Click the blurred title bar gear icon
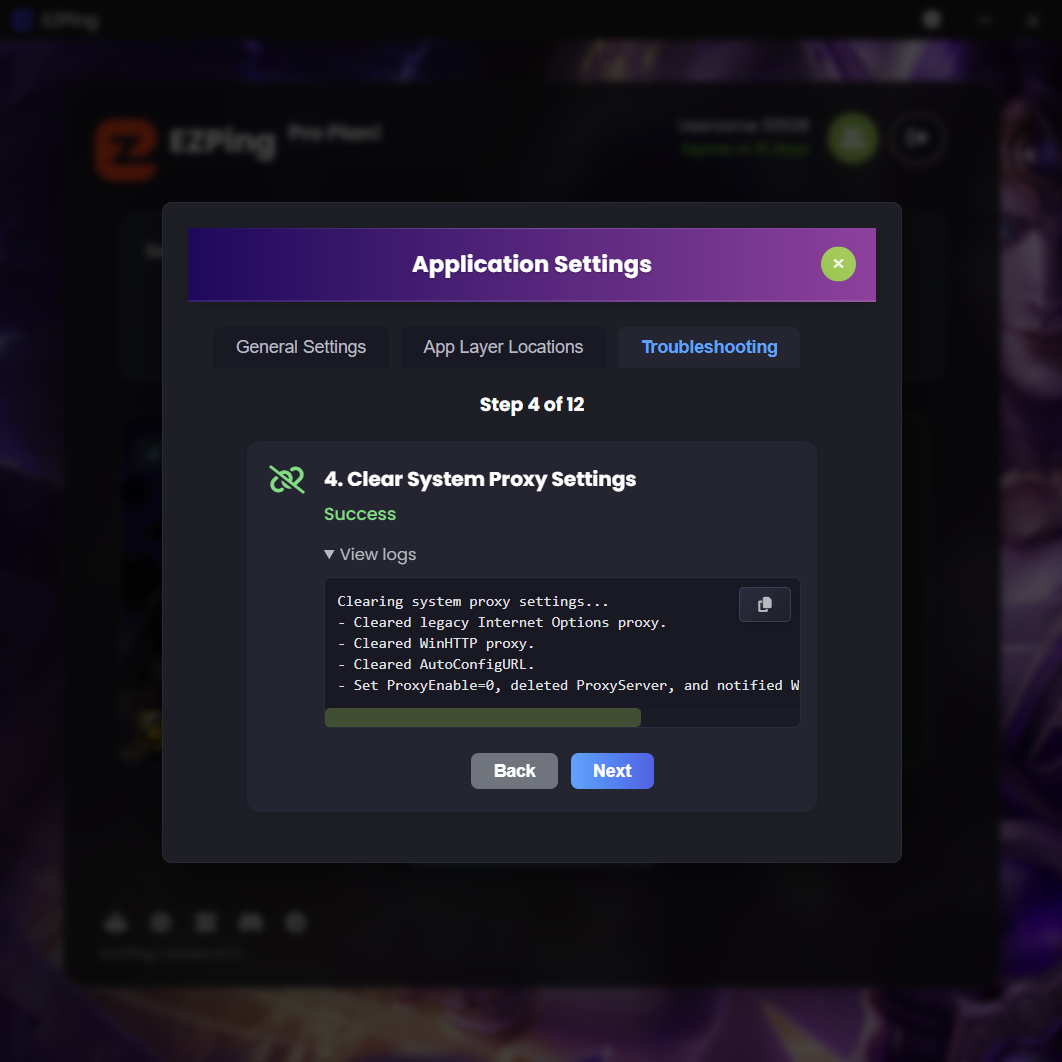The image size is (1062, 1062). [x=932, y=20]
